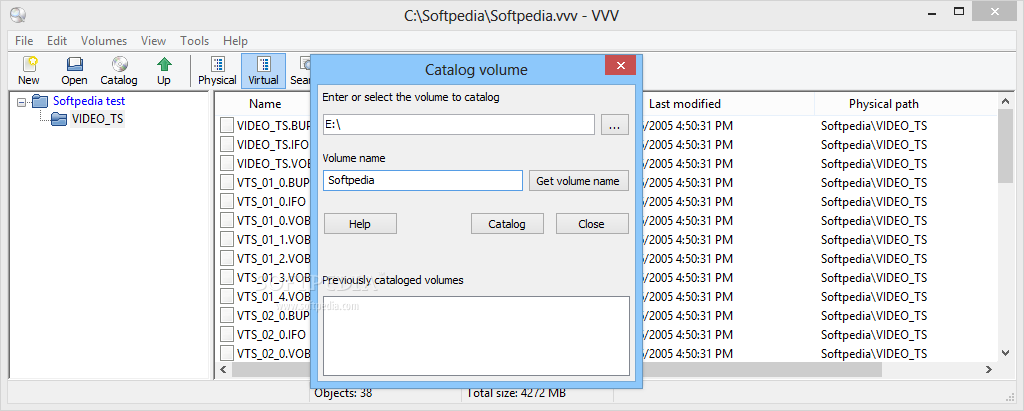Click the 'Total size: 4272 MB' status entry
Image resolution: width=1024 pixels, height=411 pixels.
(x=515, y=393)
